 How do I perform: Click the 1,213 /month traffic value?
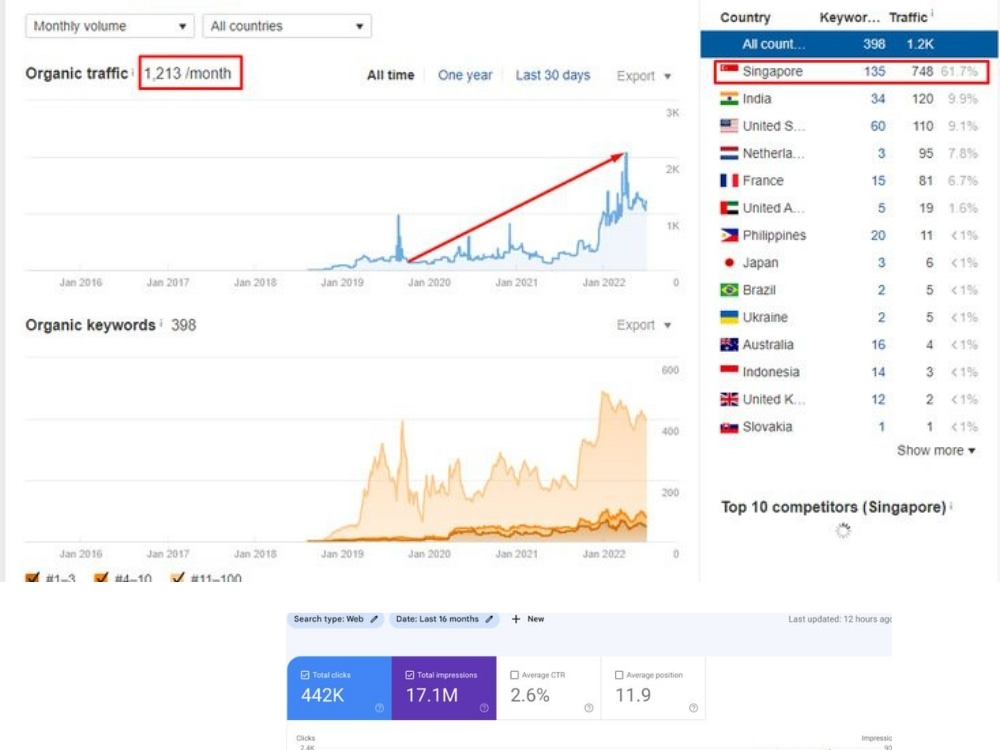tap(188, 73)
